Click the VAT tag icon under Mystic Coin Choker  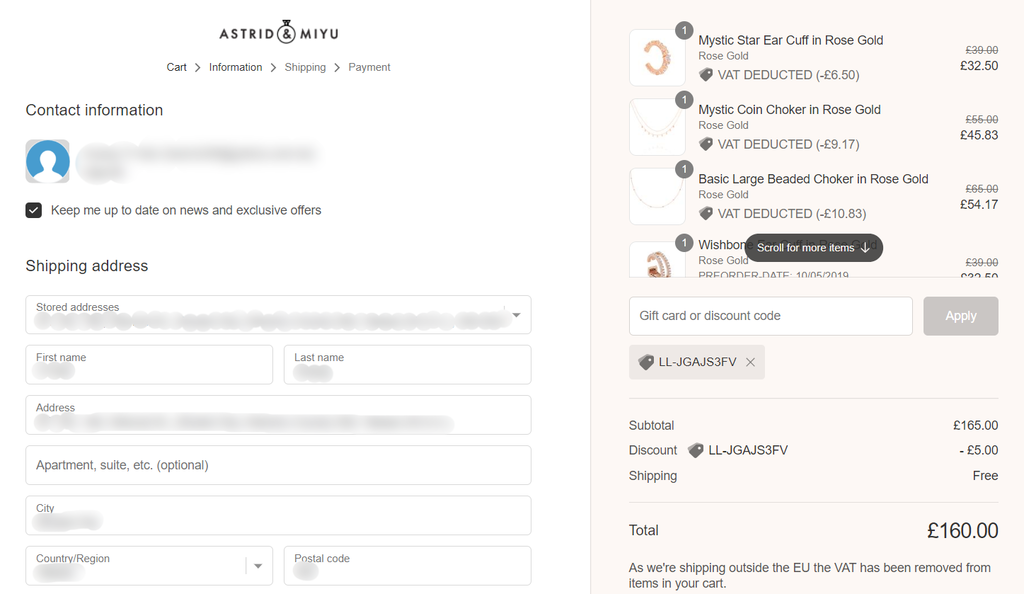706,144
